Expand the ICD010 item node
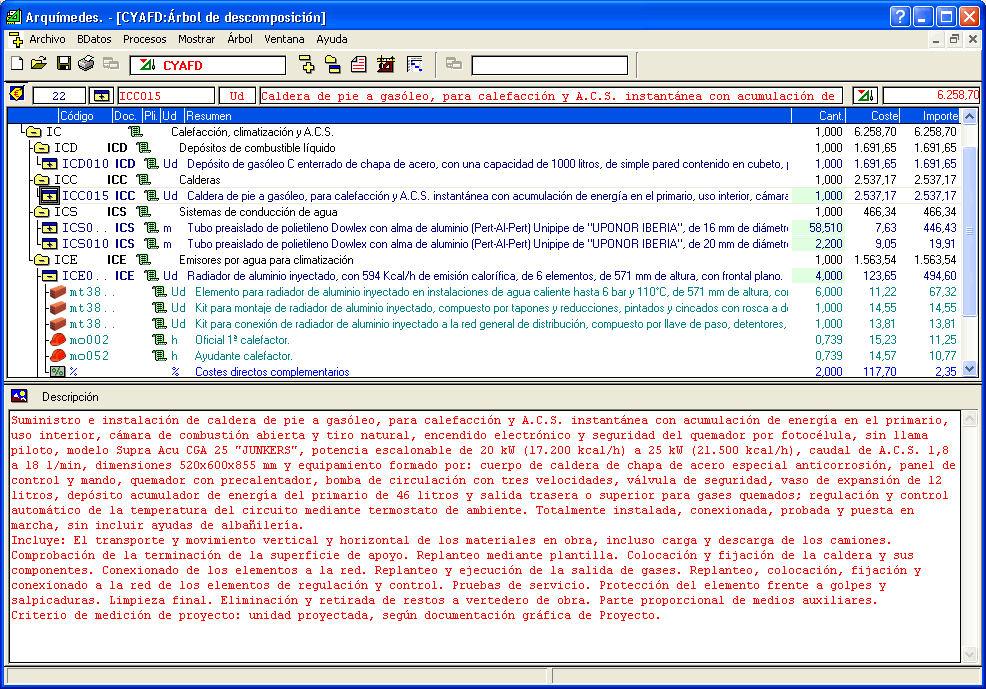This screenshot has height=689, width=986. 49,164
